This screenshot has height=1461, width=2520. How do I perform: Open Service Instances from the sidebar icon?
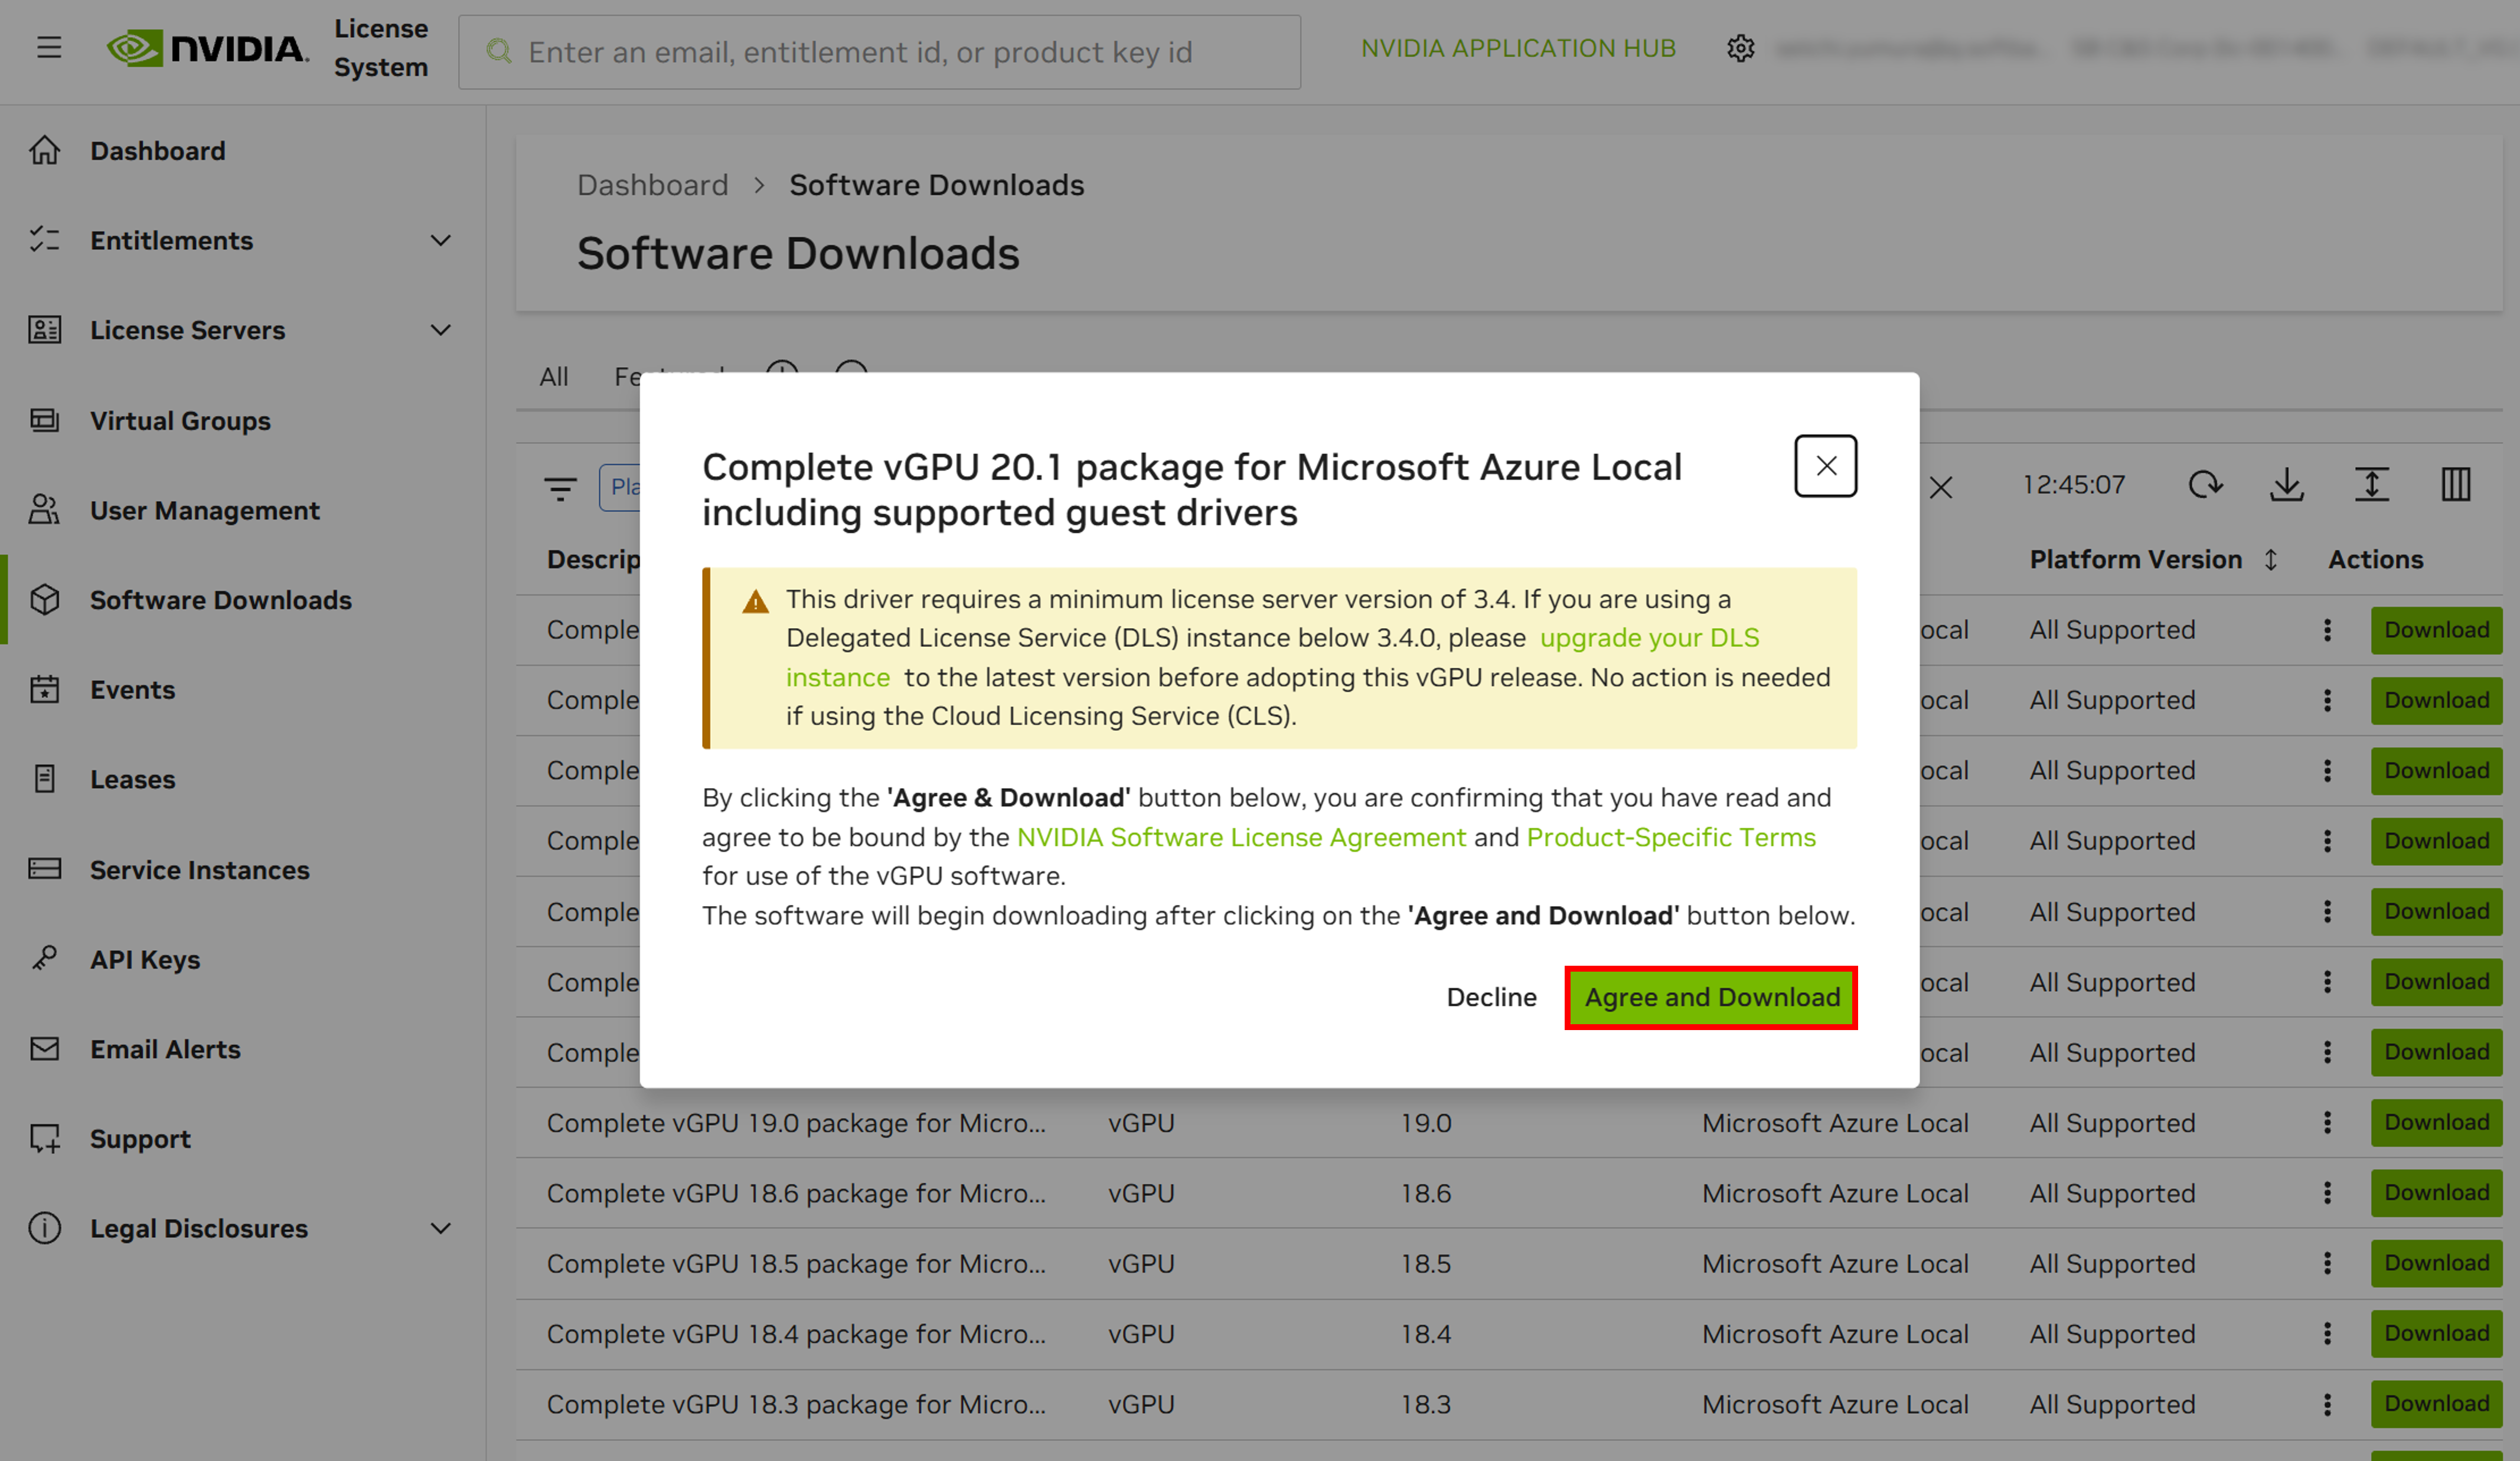(44, 869)
